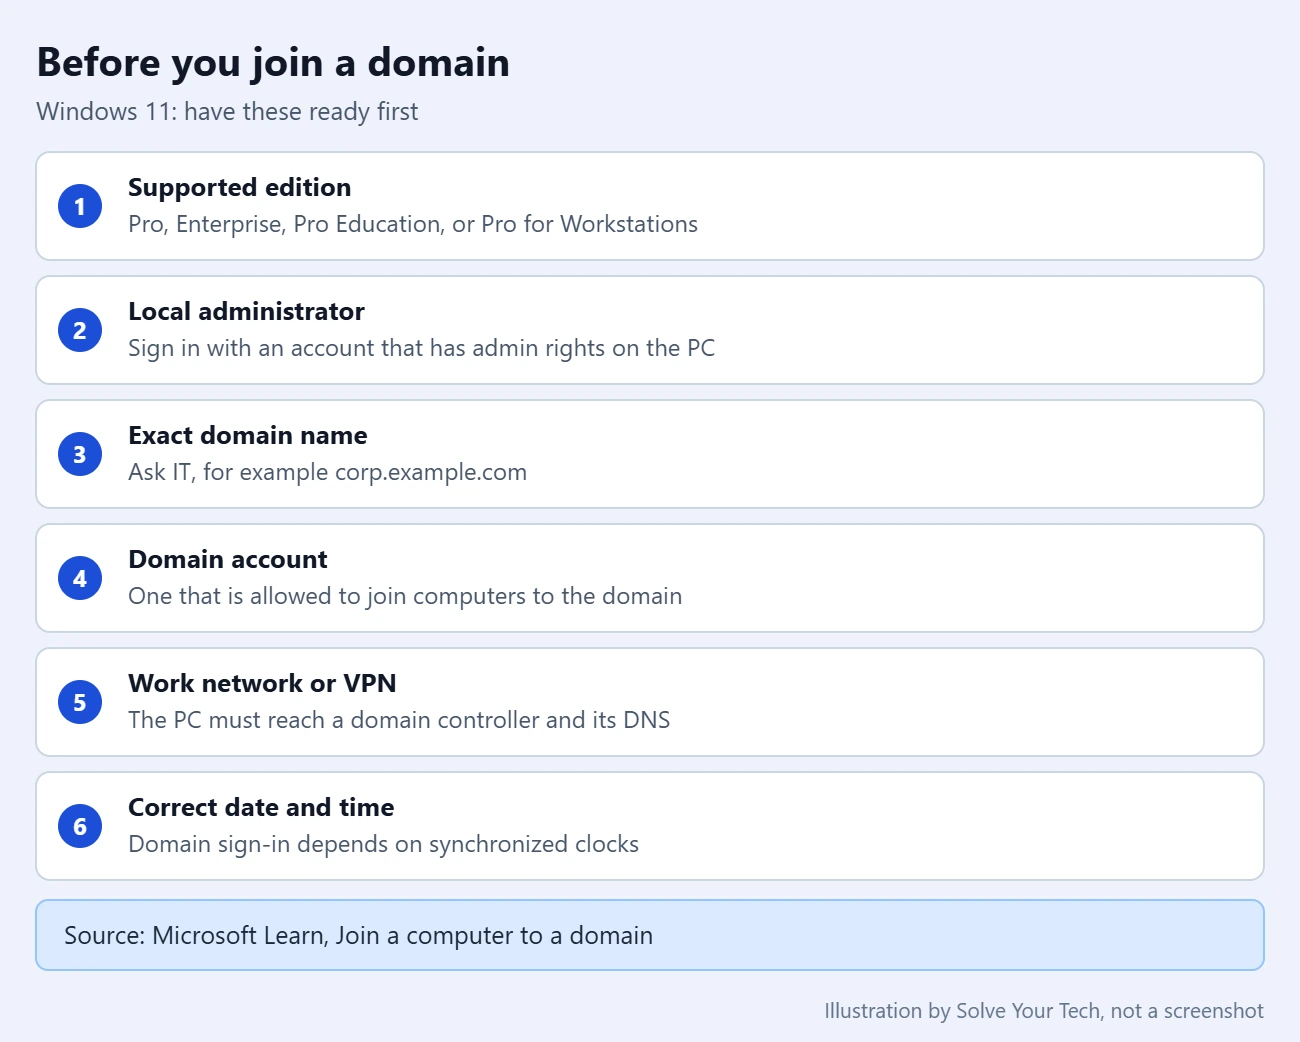Click the number 6 circle badge
The image size is (1300, 1042).
pos(80,826)
